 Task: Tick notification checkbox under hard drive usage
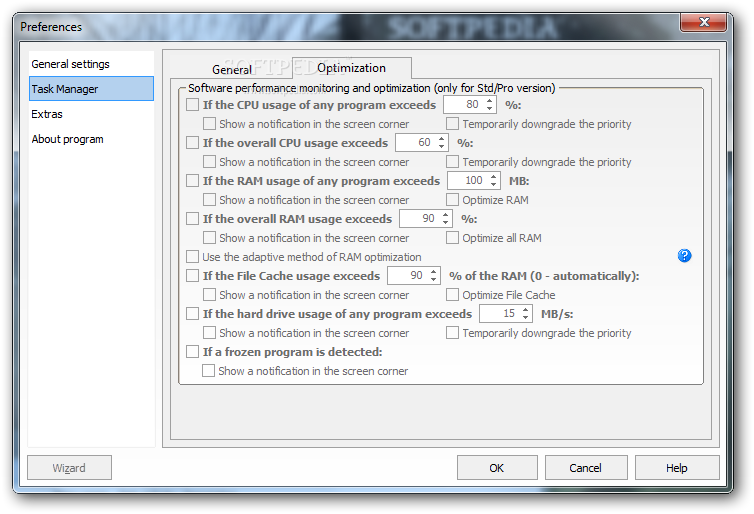209,333
